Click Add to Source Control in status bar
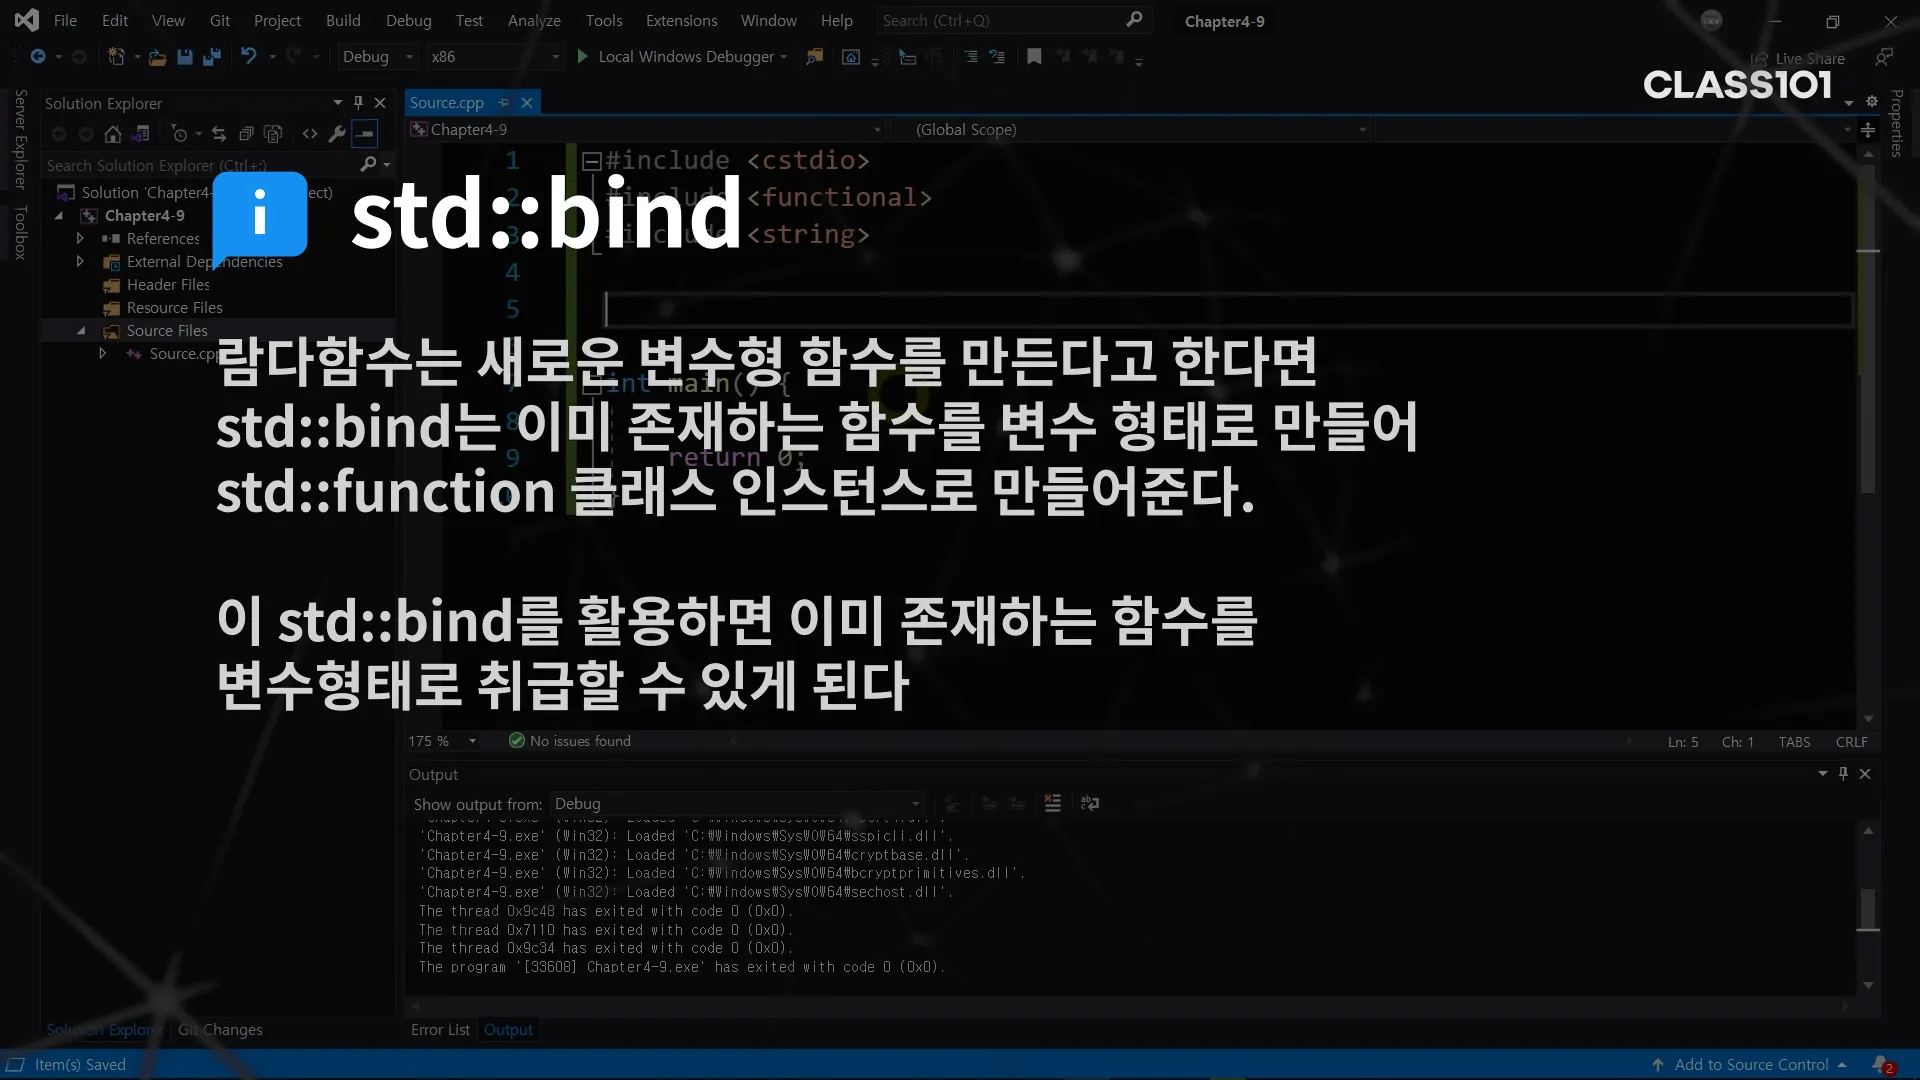This screenshot has width=1920, height=1080. [1751, 1065]
